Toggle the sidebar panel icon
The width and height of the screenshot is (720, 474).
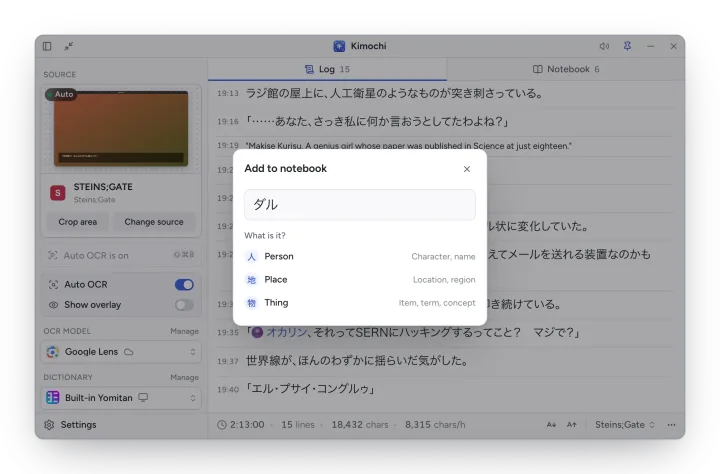47,46
